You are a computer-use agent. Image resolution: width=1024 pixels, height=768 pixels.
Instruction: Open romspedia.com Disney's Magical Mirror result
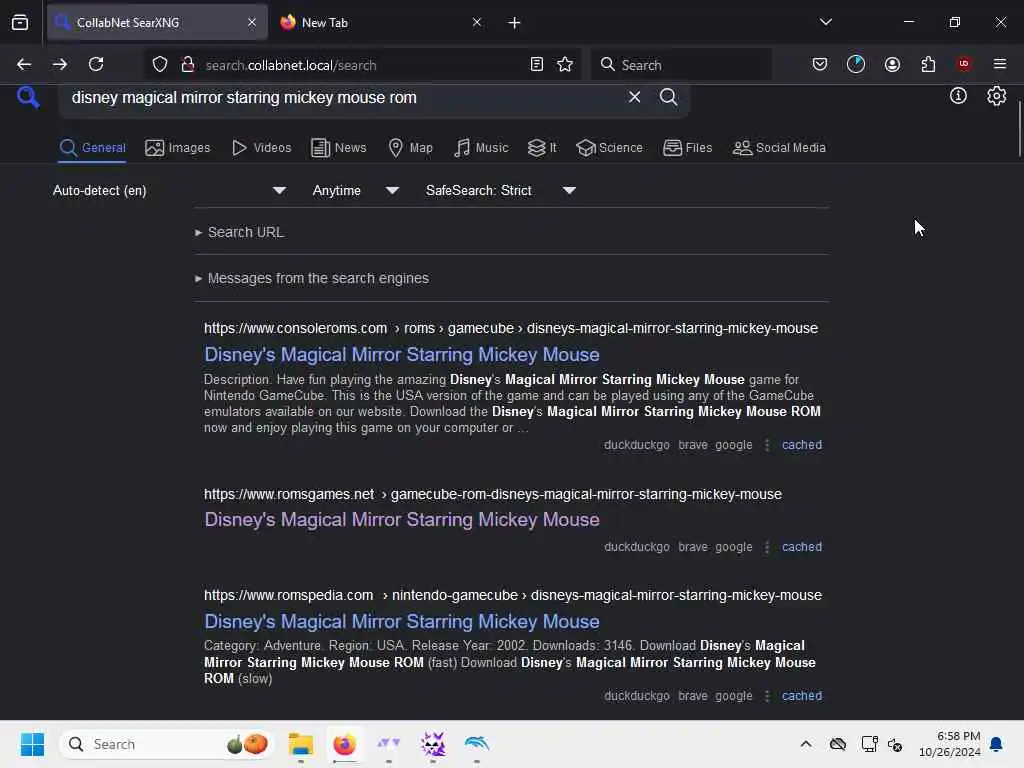(402, 622)
